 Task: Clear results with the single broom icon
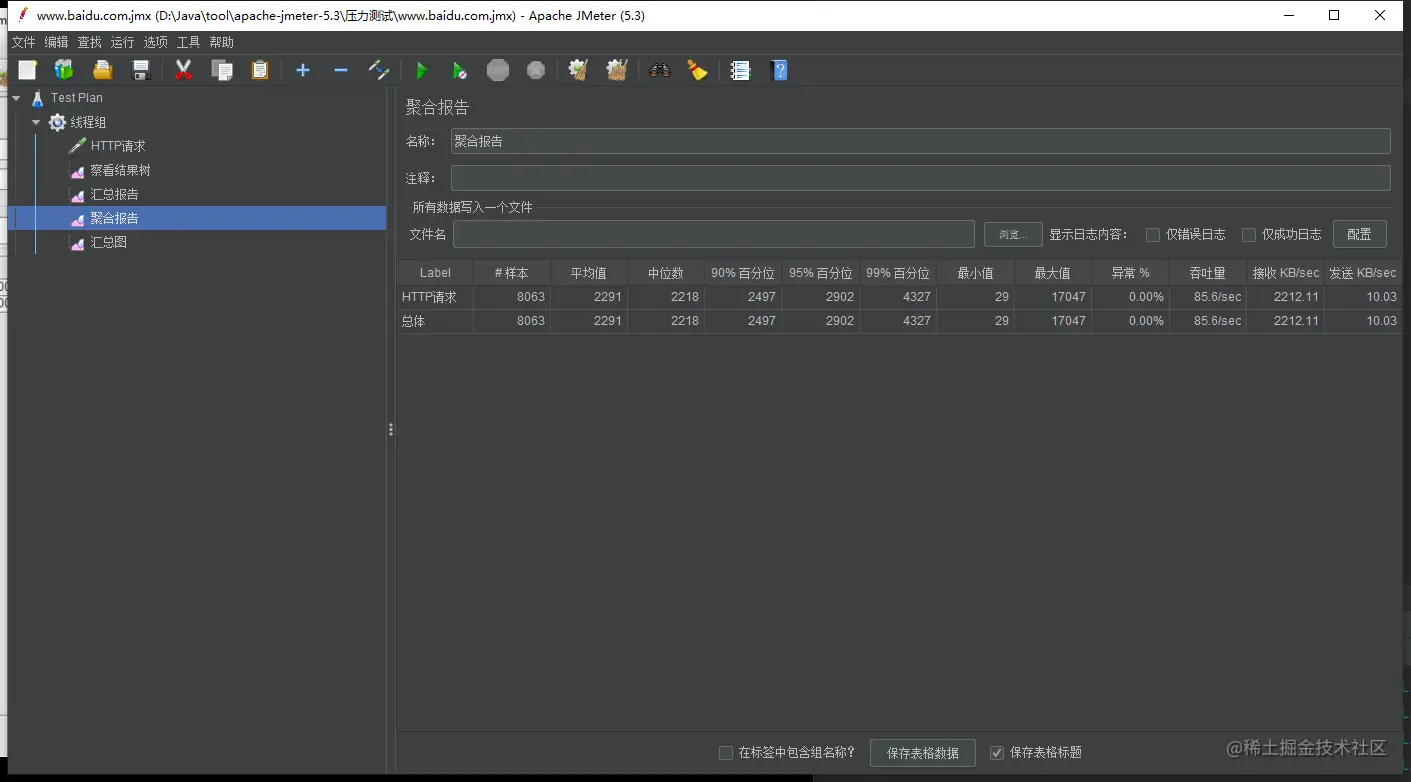[578, 70]
